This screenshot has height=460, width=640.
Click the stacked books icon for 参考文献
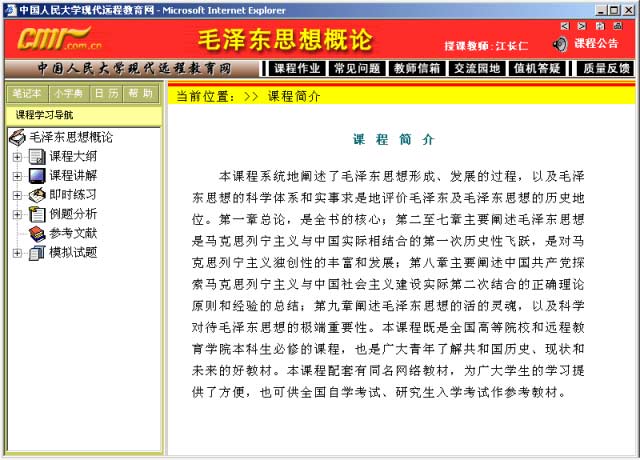[37, 233]
